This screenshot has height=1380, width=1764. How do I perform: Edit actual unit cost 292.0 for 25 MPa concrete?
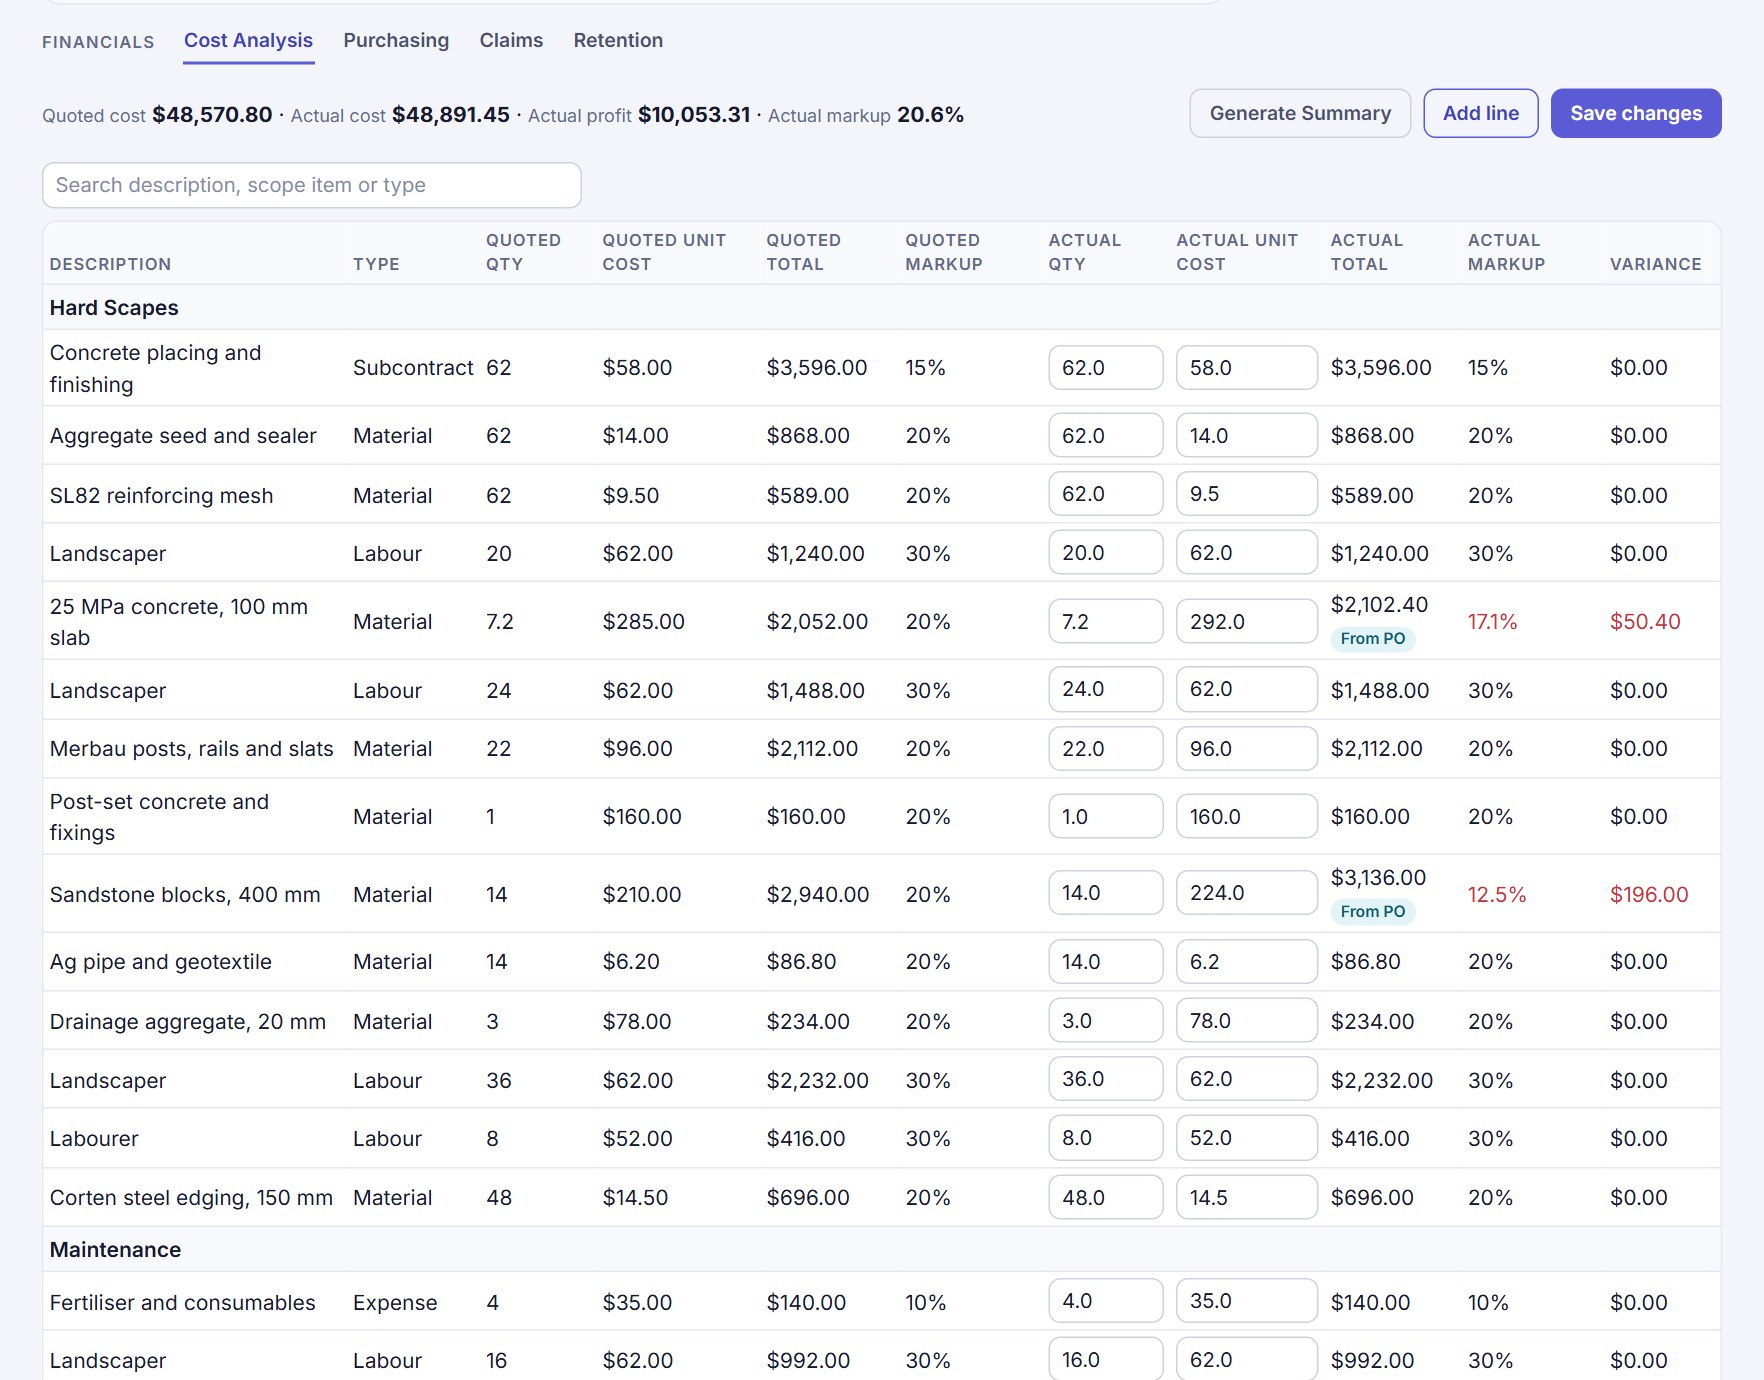click(1247, 621)
